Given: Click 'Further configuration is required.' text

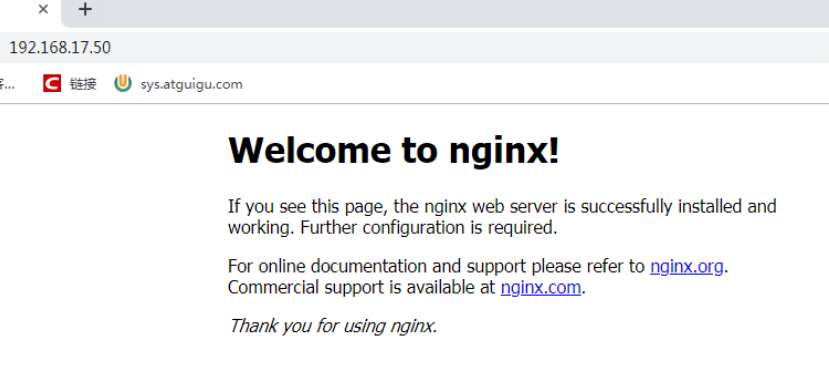Looking at the screenshot, I should point(429,228).
